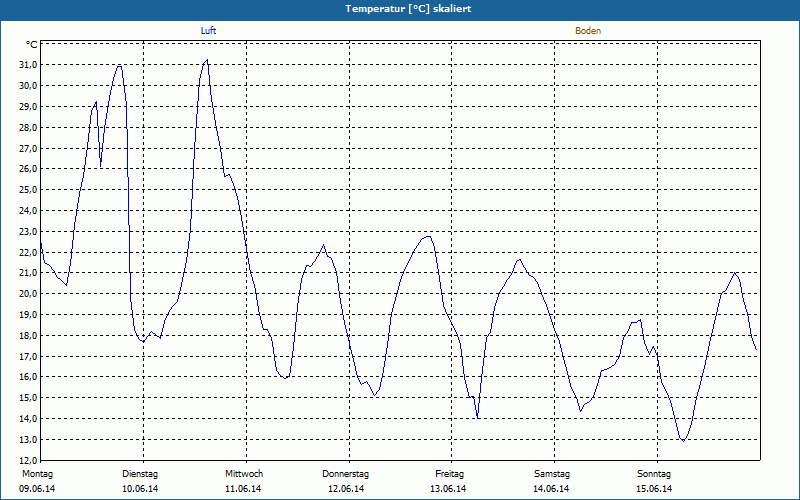Click the chart title 'Temperatur [°C] skaliert'
The image size is (800, 500).
tap(408, 9)
